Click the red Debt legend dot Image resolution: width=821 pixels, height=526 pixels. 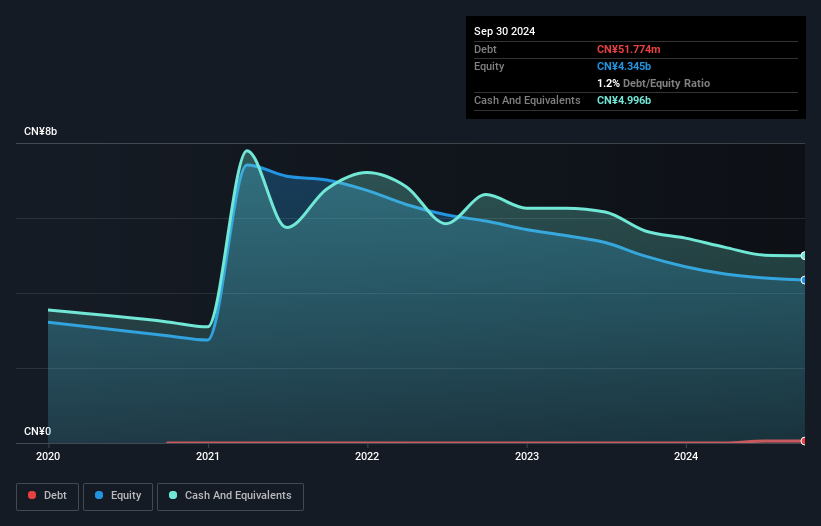pos(32,495)
